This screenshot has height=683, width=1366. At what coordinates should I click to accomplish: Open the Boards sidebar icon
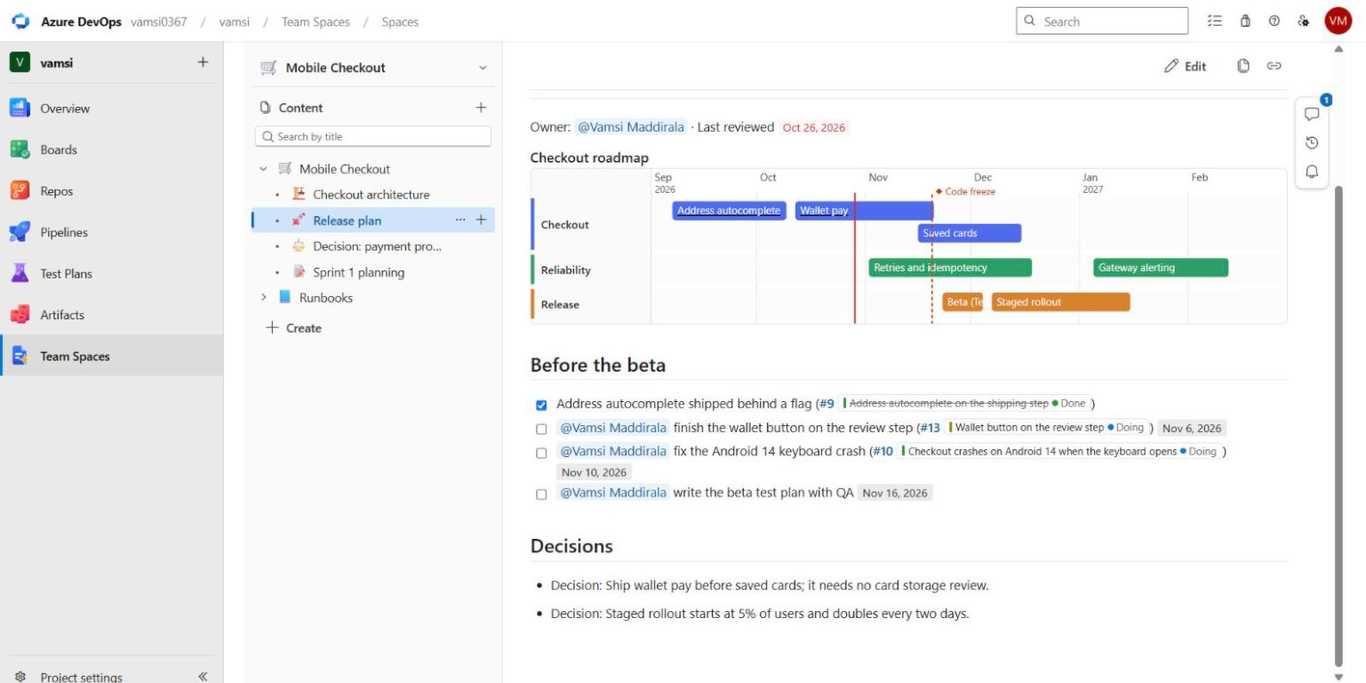20,149
